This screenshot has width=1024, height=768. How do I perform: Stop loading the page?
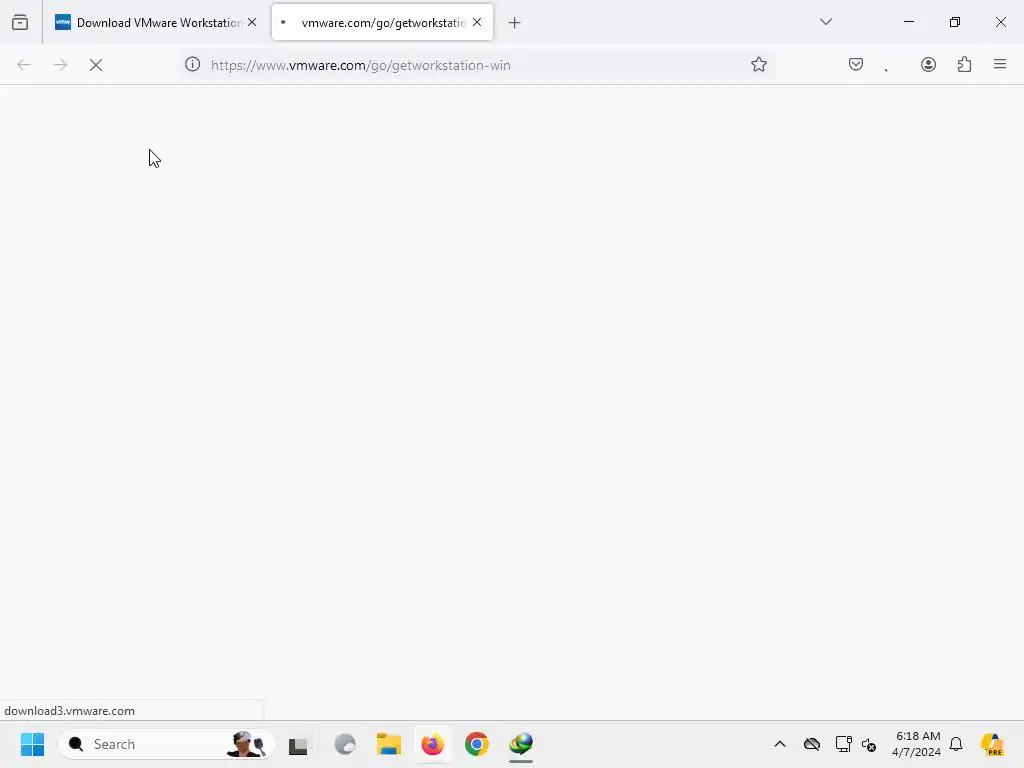[96, 65]
